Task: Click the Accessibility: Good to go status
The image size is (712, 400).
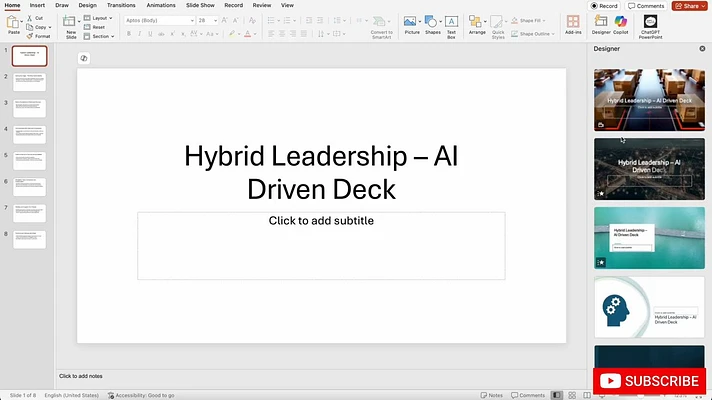Action: [x=141, y=395]
